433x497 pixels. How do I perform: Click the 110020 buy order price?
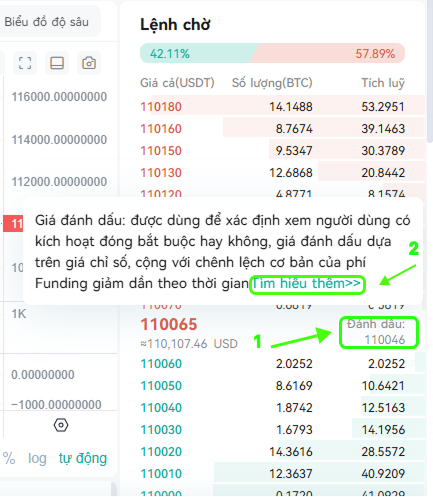click(161, 452)
